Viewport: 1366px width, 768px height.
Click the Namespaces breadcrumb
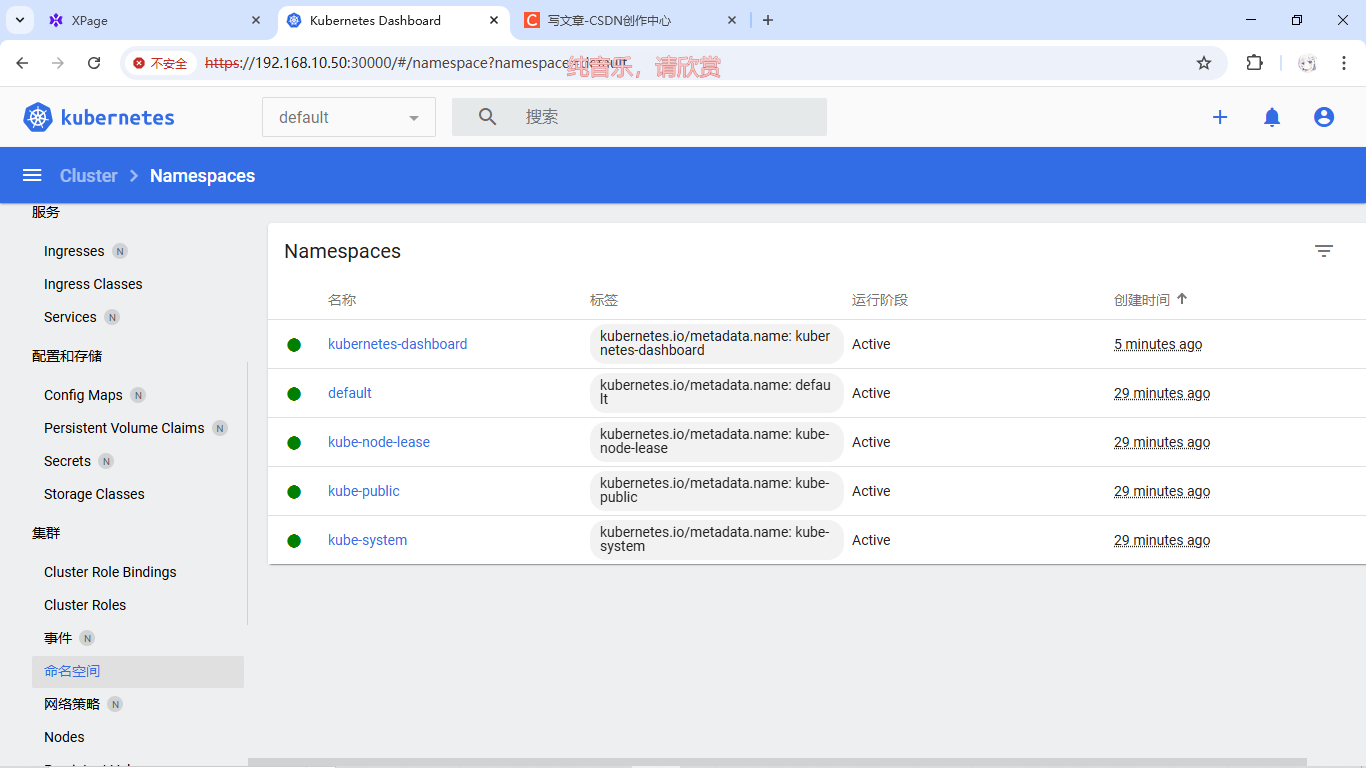[202, 175]
